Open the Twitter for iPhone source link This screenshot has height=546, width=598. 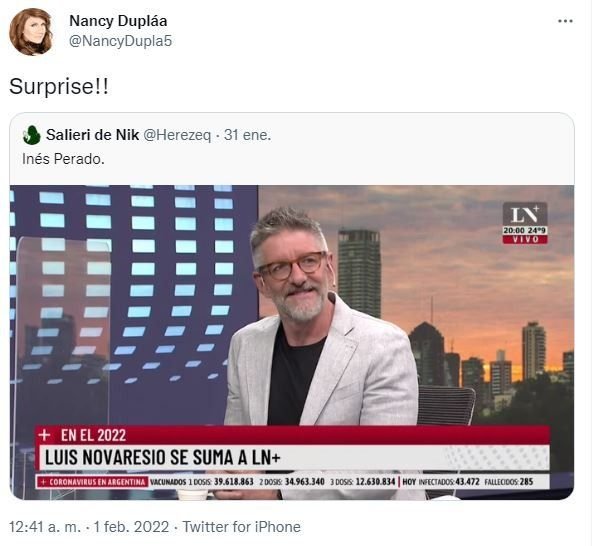tap(242, 527)
